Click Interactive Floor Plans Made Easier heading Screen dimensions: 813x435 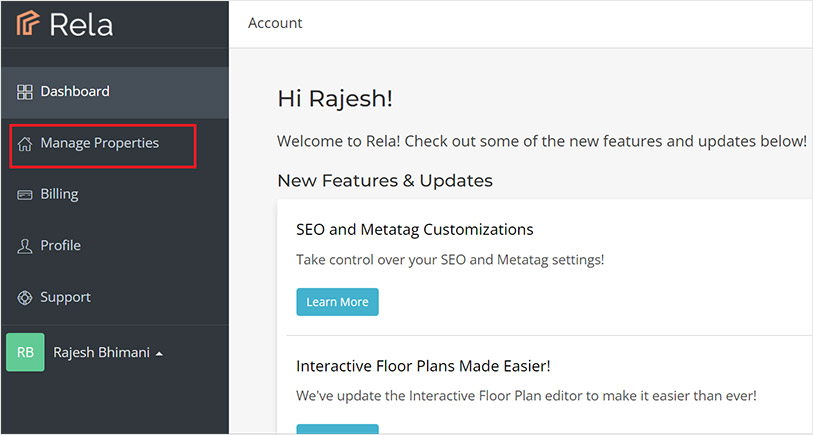(423, 366)
